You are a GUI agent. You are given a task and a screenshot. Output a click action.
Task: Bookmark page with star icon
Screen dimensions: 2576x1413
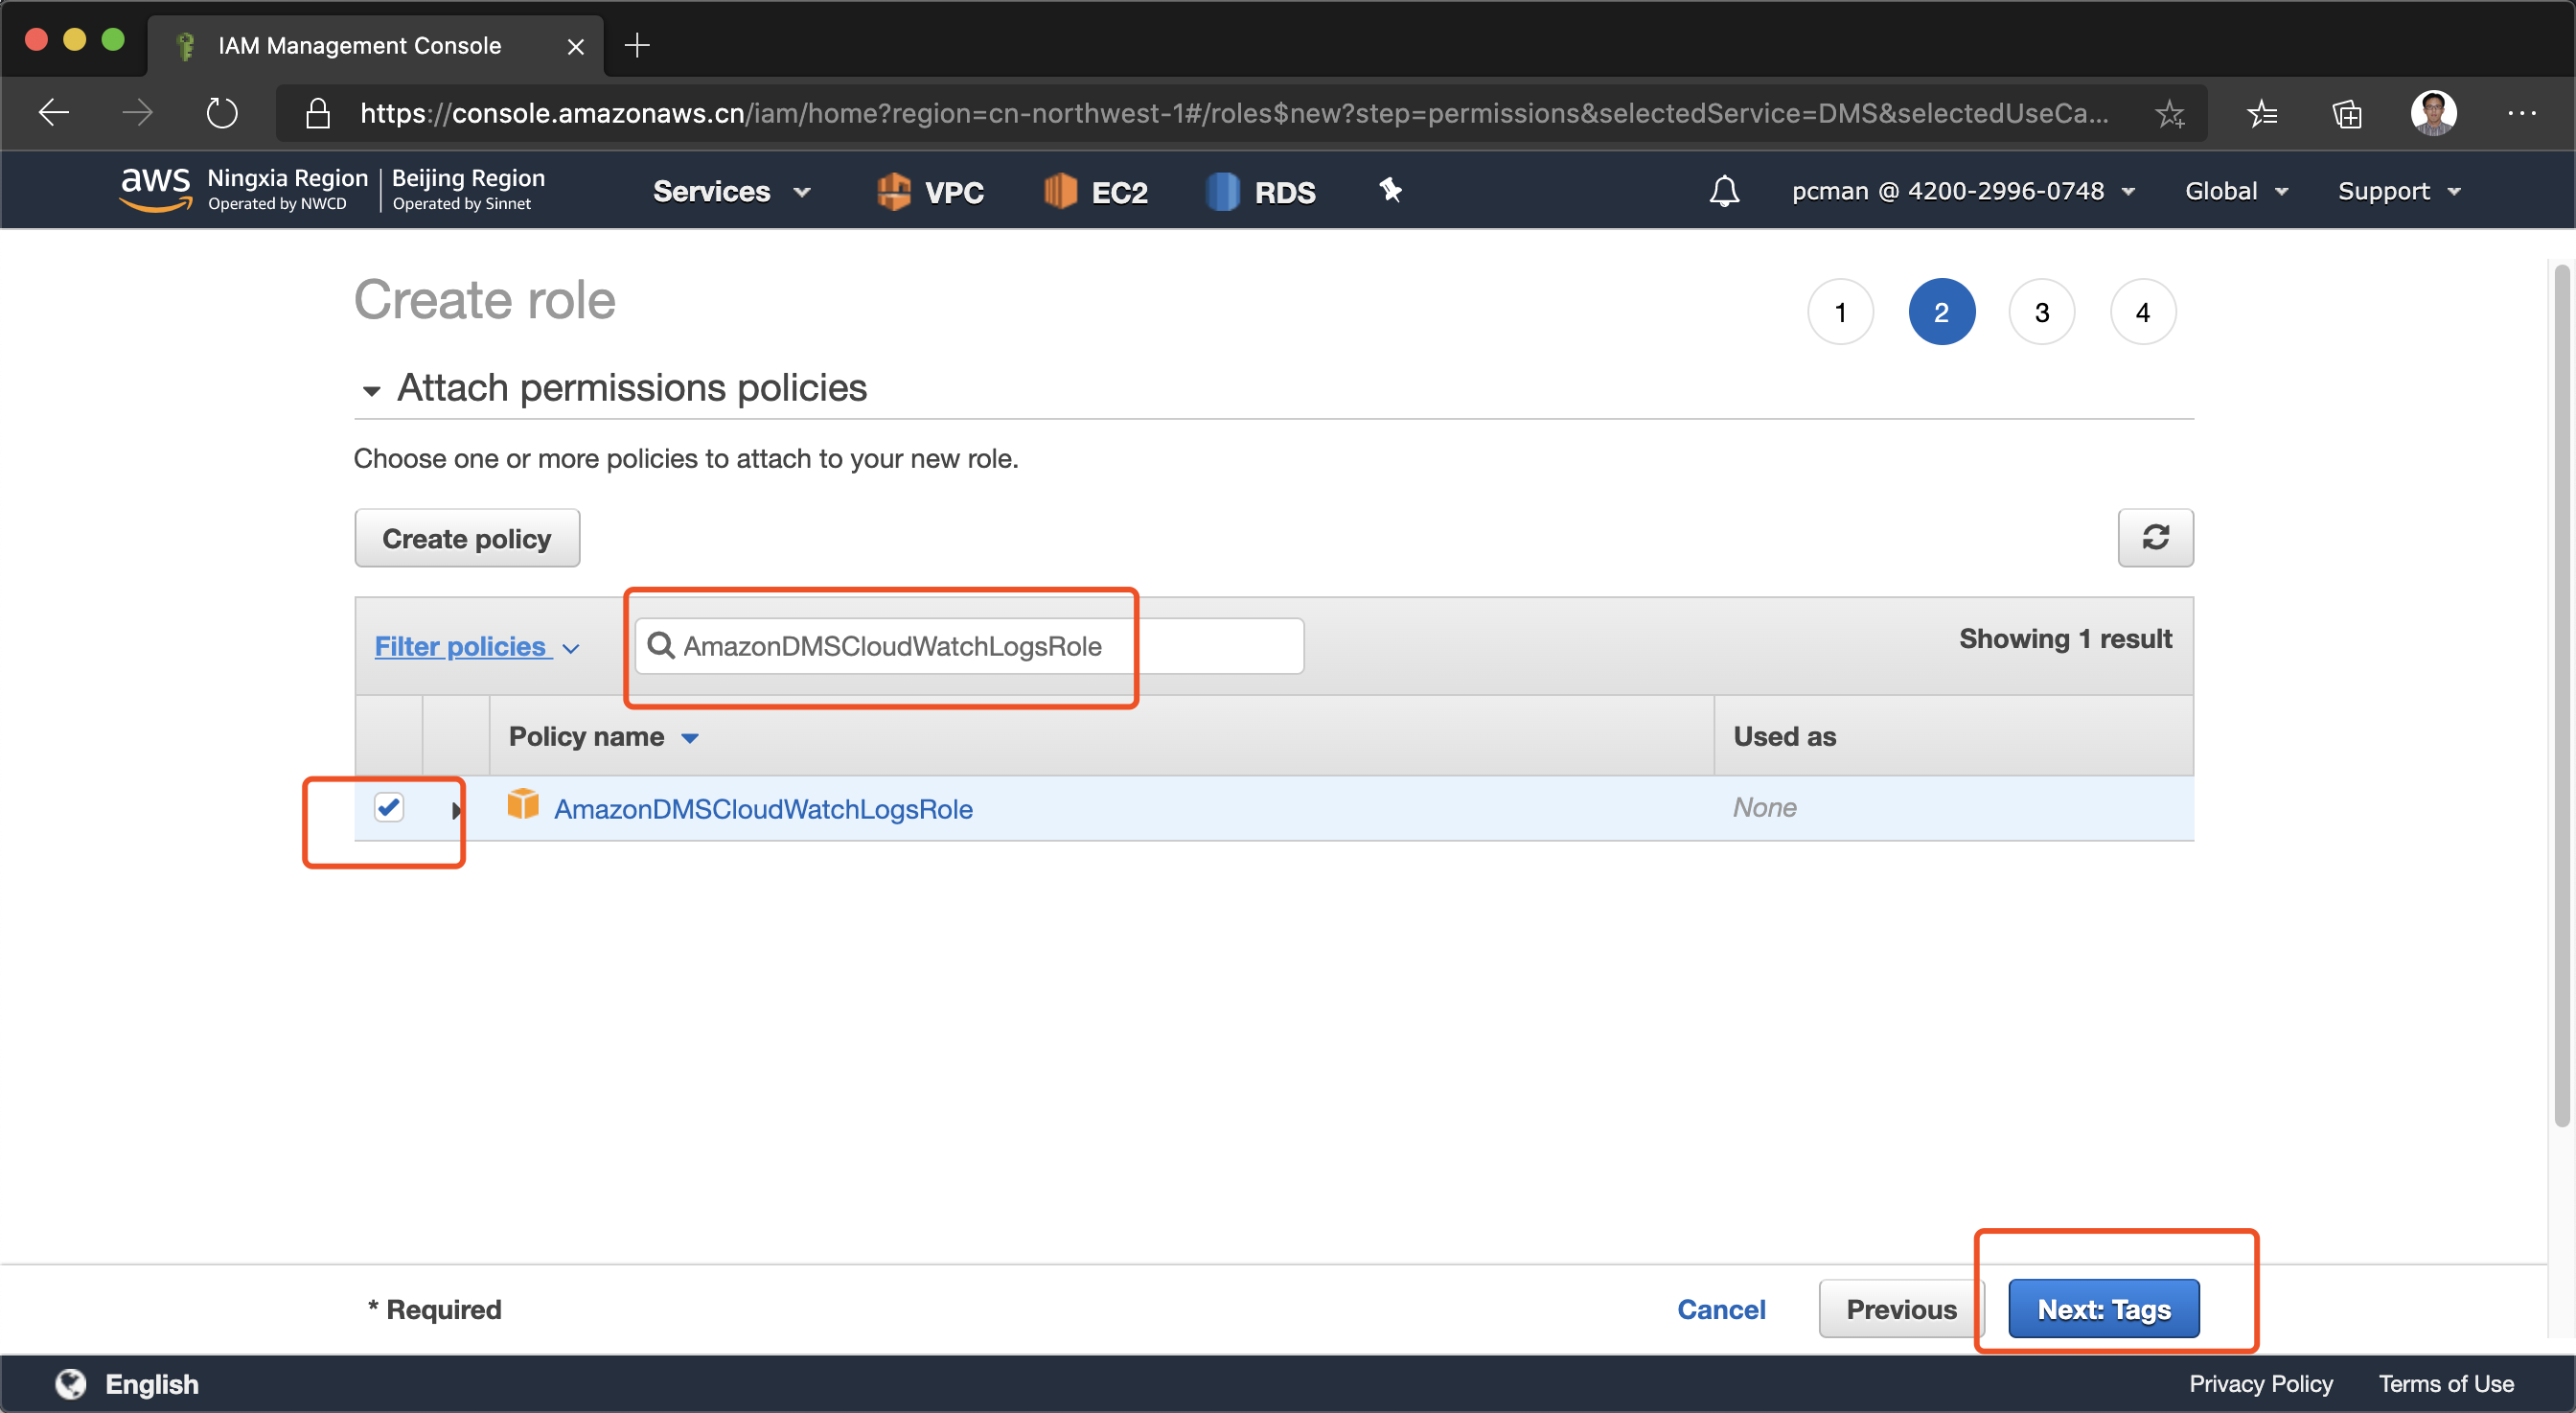click(x=2168, y=113)
